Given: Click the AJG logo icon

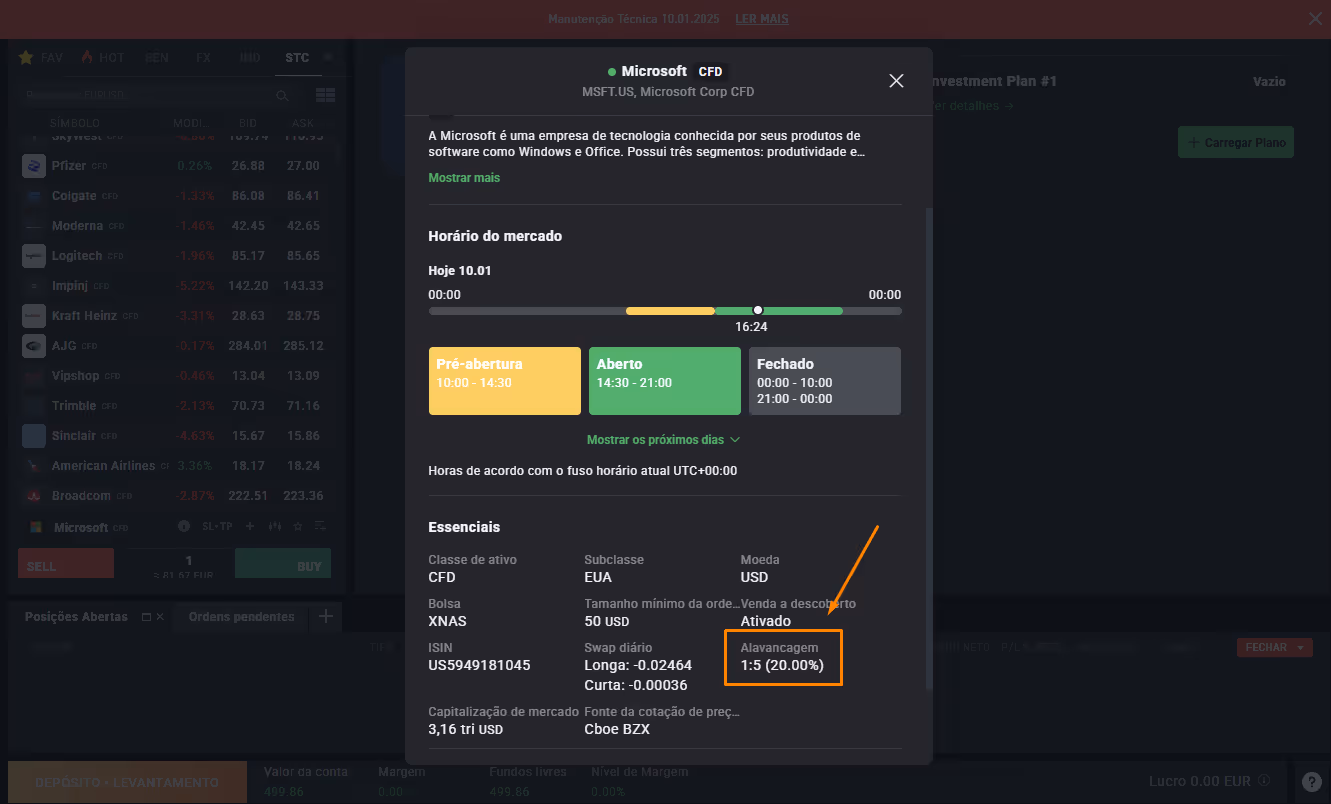Looking at the screenshot, I should (x=34, y=346).
